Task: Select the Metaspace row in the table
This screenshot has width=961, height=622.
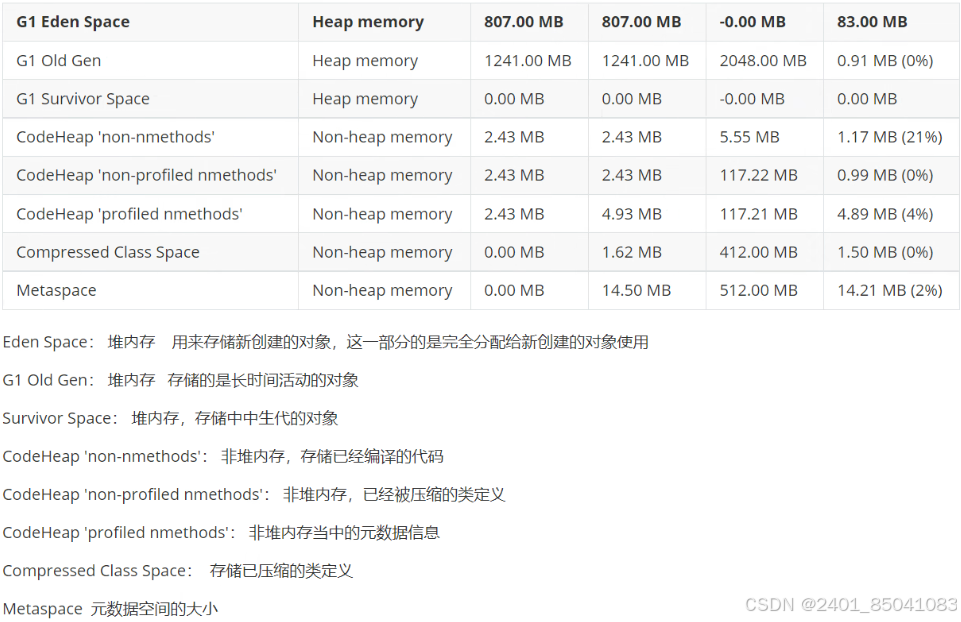Action: [480, 290]
